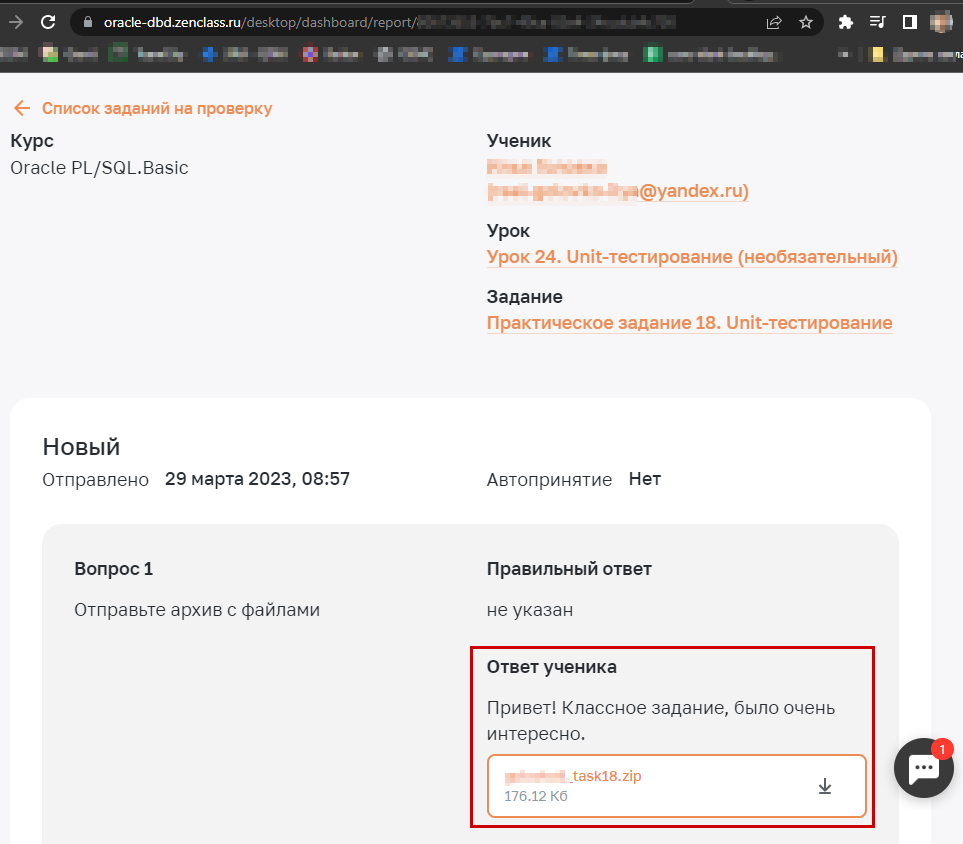This screenshot has width=963, height=844.
Task: Click the back arrow beside 'Список заданий на проверку'
Action: tap(21, 108)
